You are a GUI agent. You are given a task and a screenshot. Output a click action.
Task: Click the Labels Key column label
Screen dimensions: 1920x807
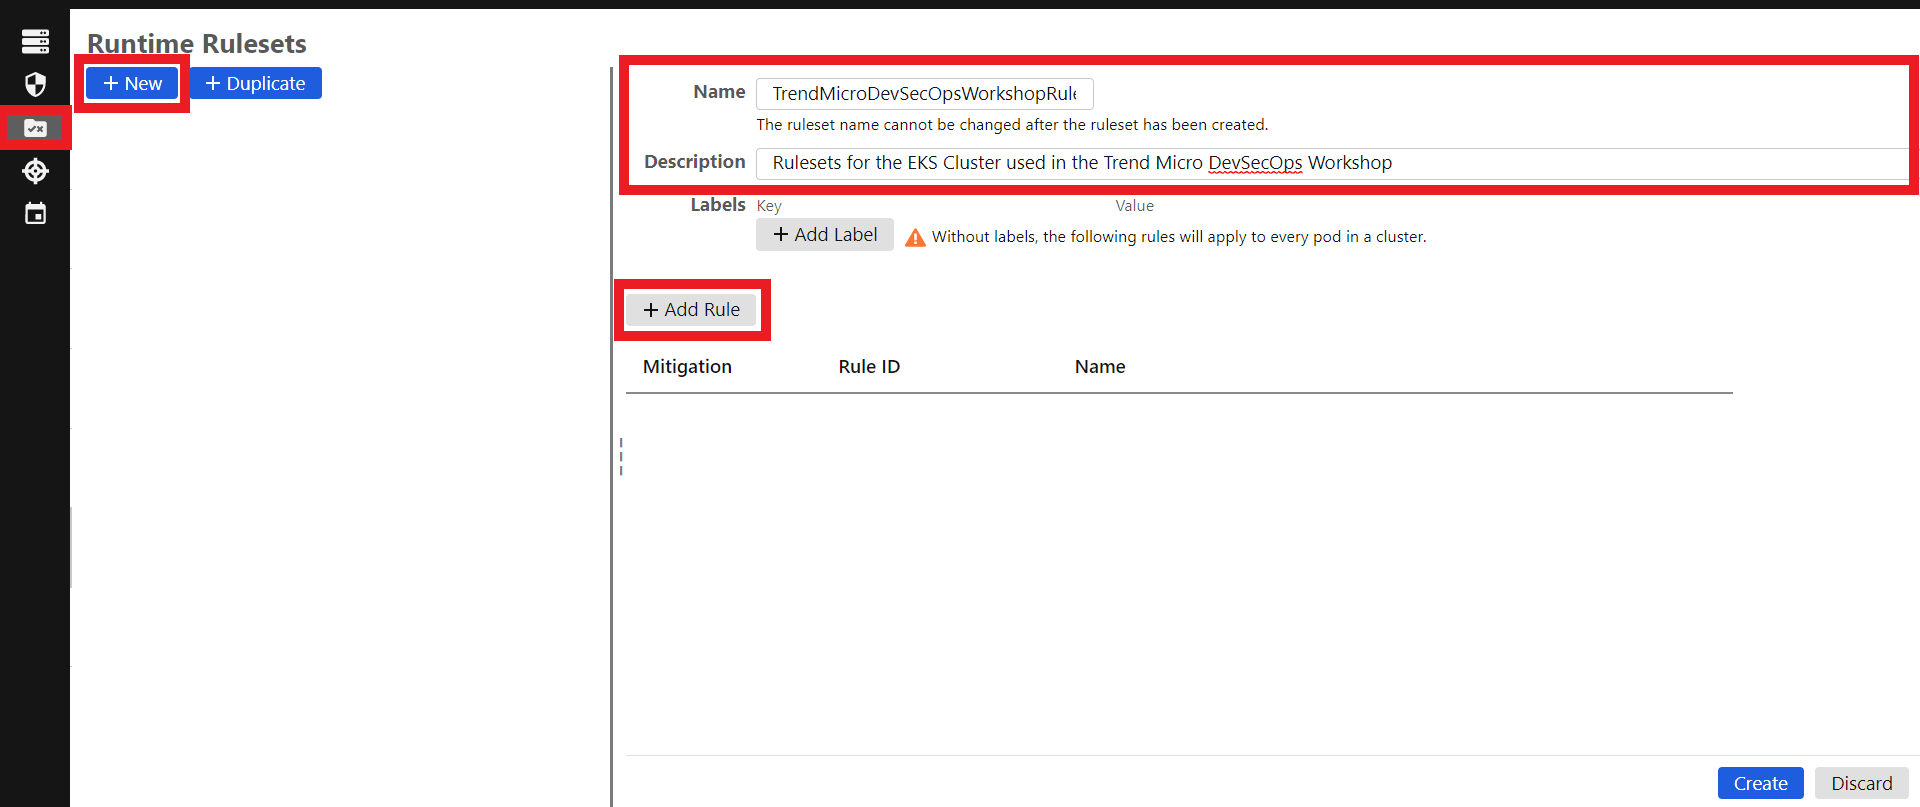coord(769,206)
